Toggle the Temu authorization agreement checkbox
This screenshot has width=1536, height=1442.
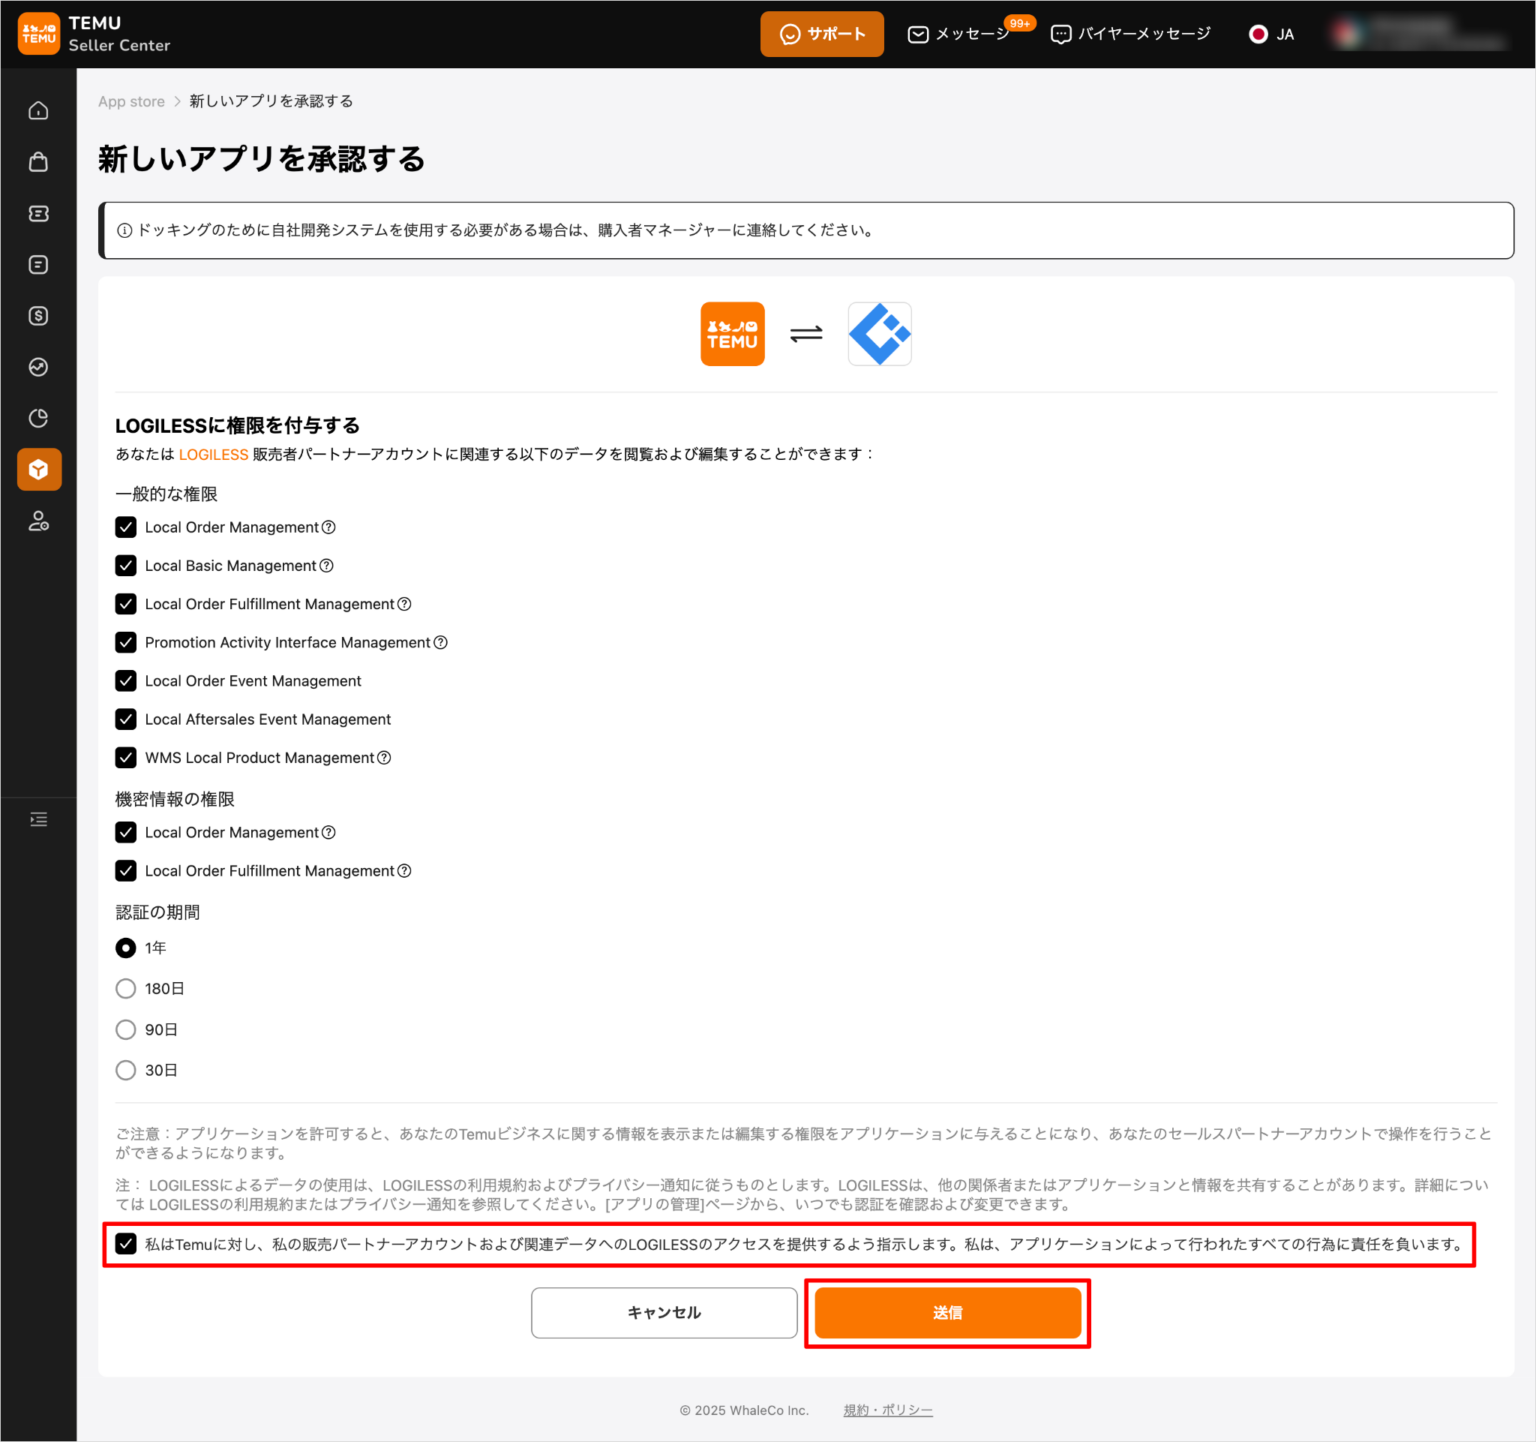[x=126, y=1244]
